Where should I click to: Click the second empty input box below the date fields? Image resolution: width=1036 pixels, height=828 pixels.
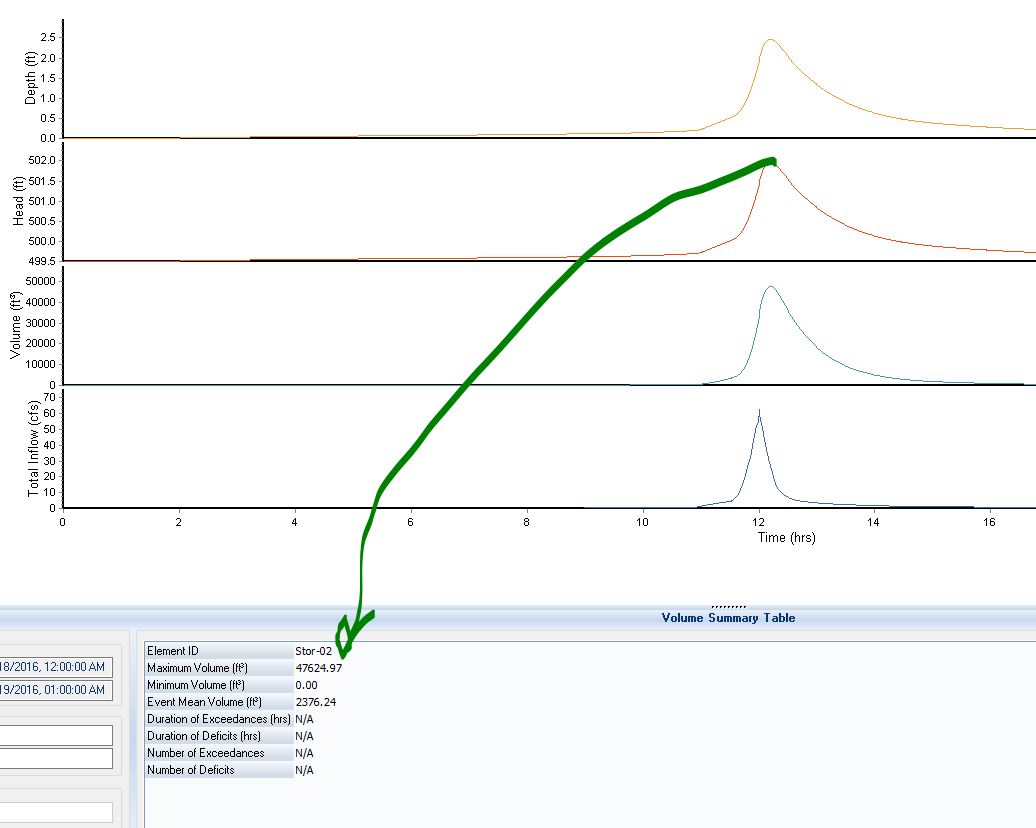(56, 758)
